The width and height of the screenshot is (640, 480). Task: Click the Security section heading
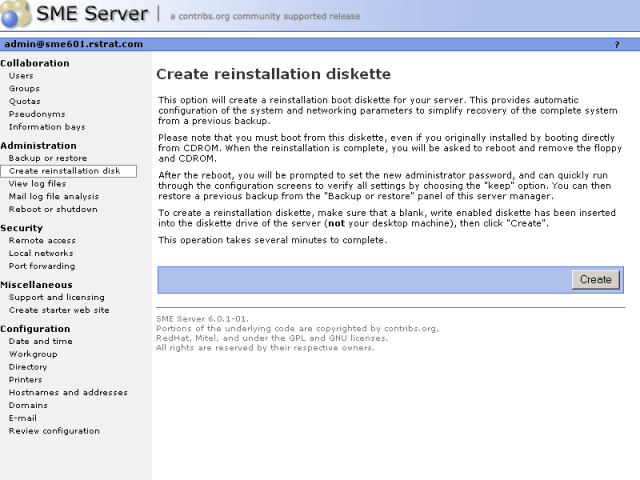point(22,228)
